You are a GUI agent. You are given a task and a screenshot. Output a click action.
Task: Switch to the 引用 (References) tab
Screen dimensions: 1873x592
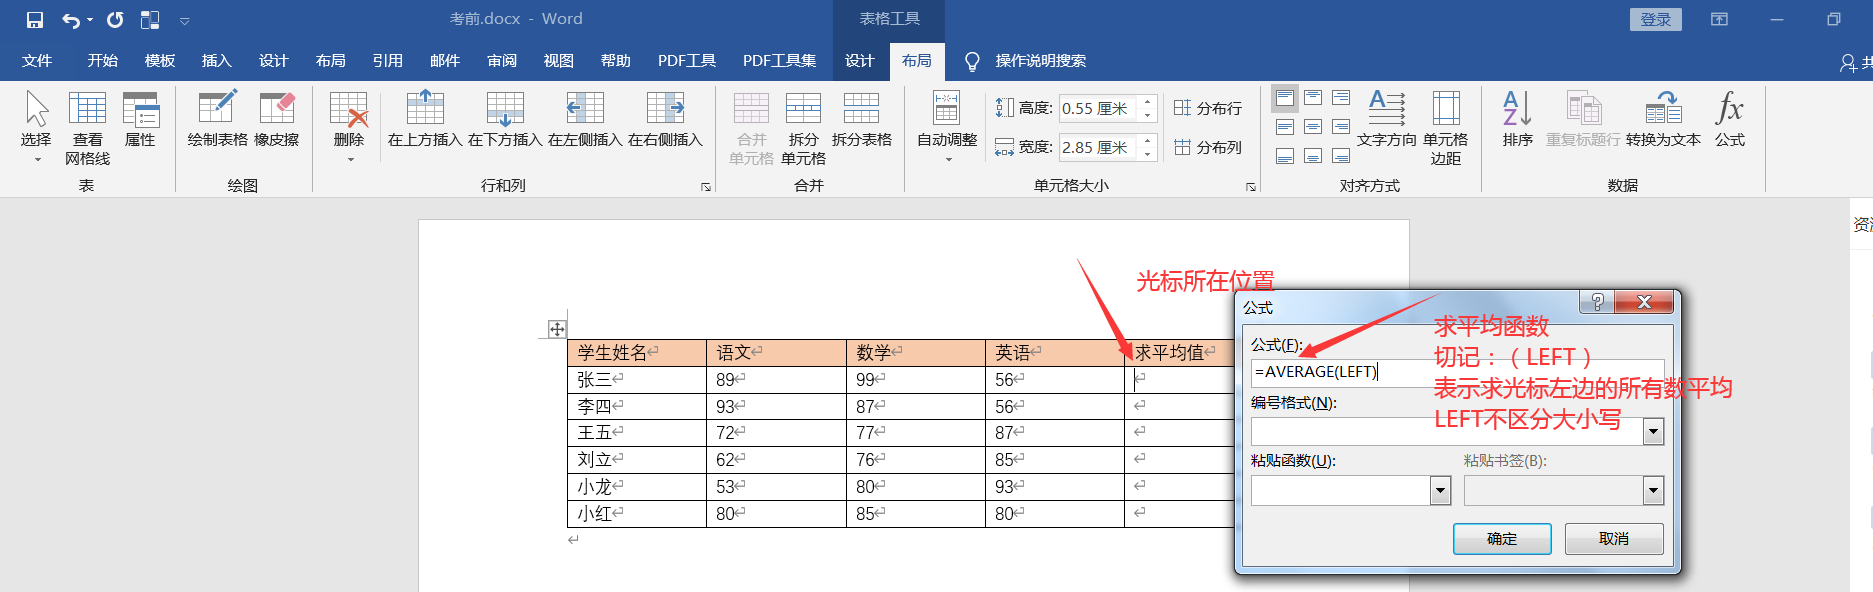(388, 61)
